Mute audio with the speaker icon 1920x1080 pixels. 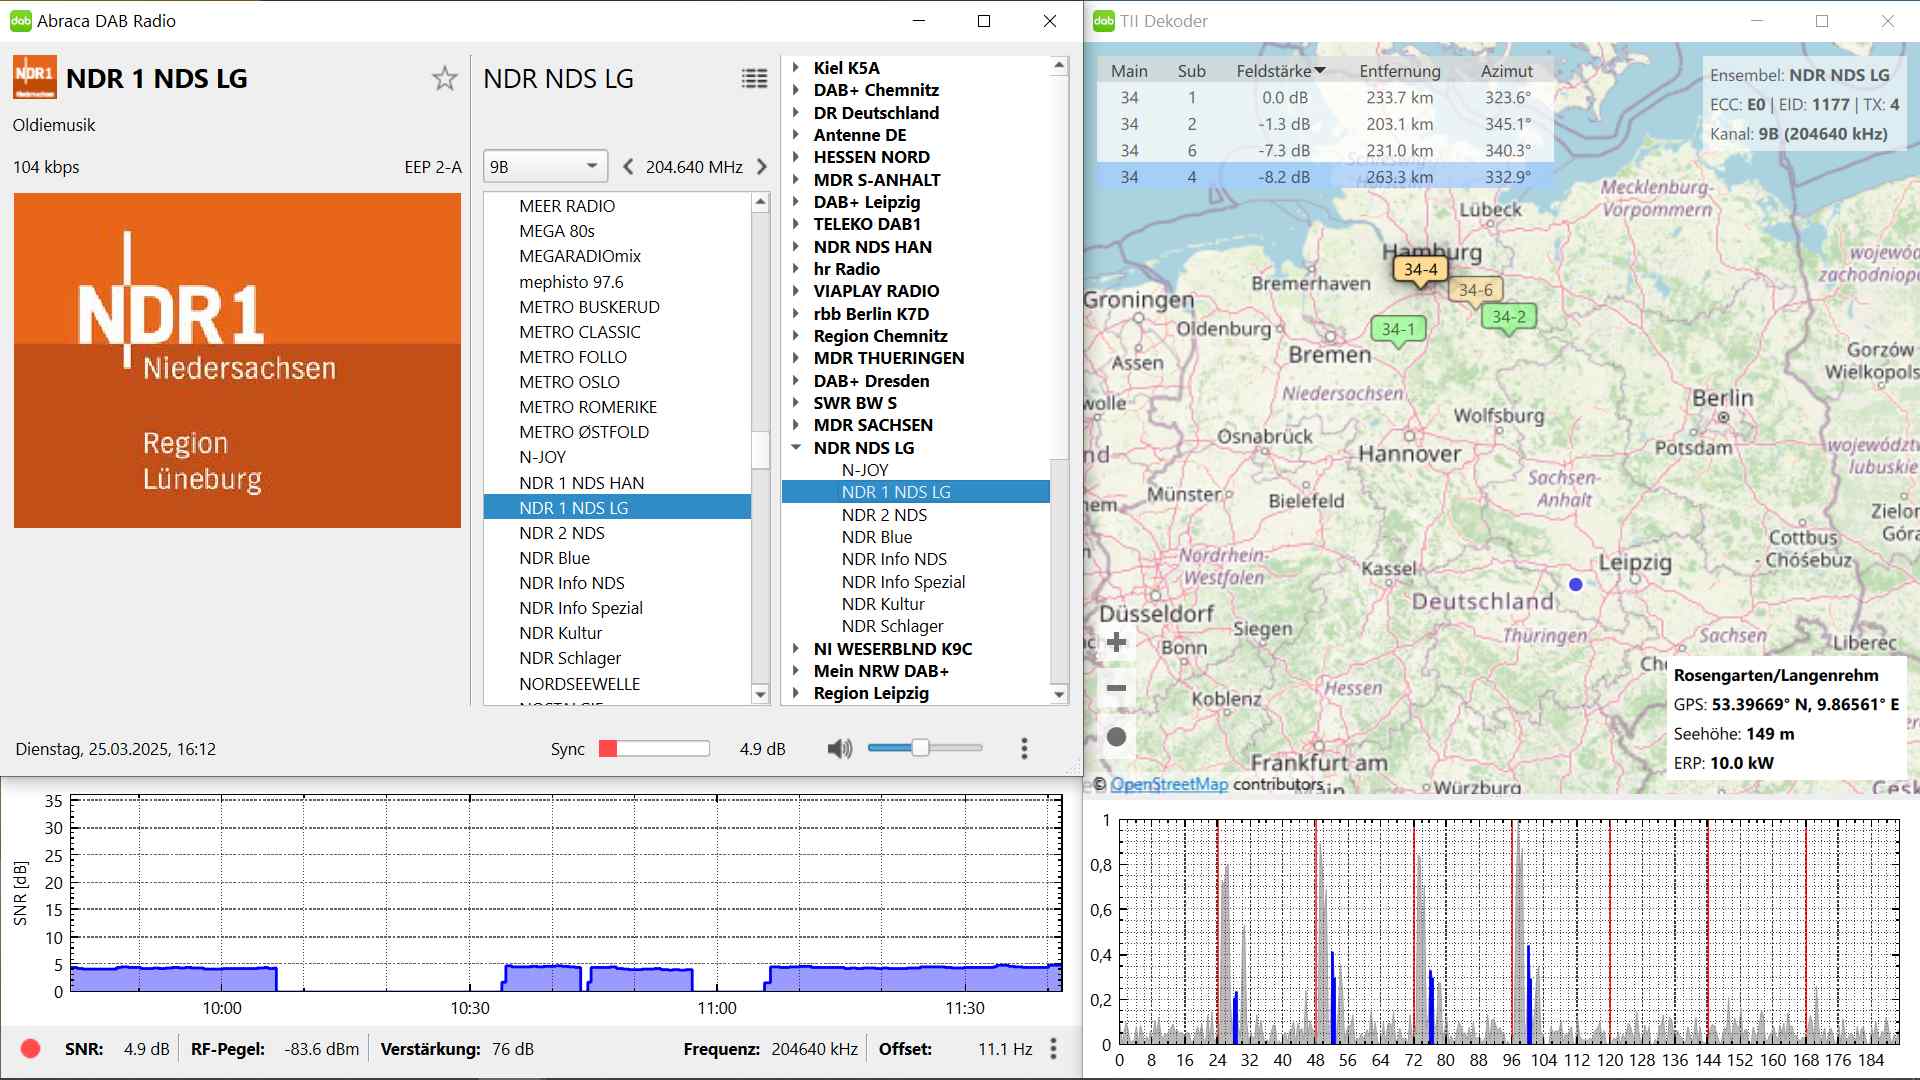pos(839,748)
